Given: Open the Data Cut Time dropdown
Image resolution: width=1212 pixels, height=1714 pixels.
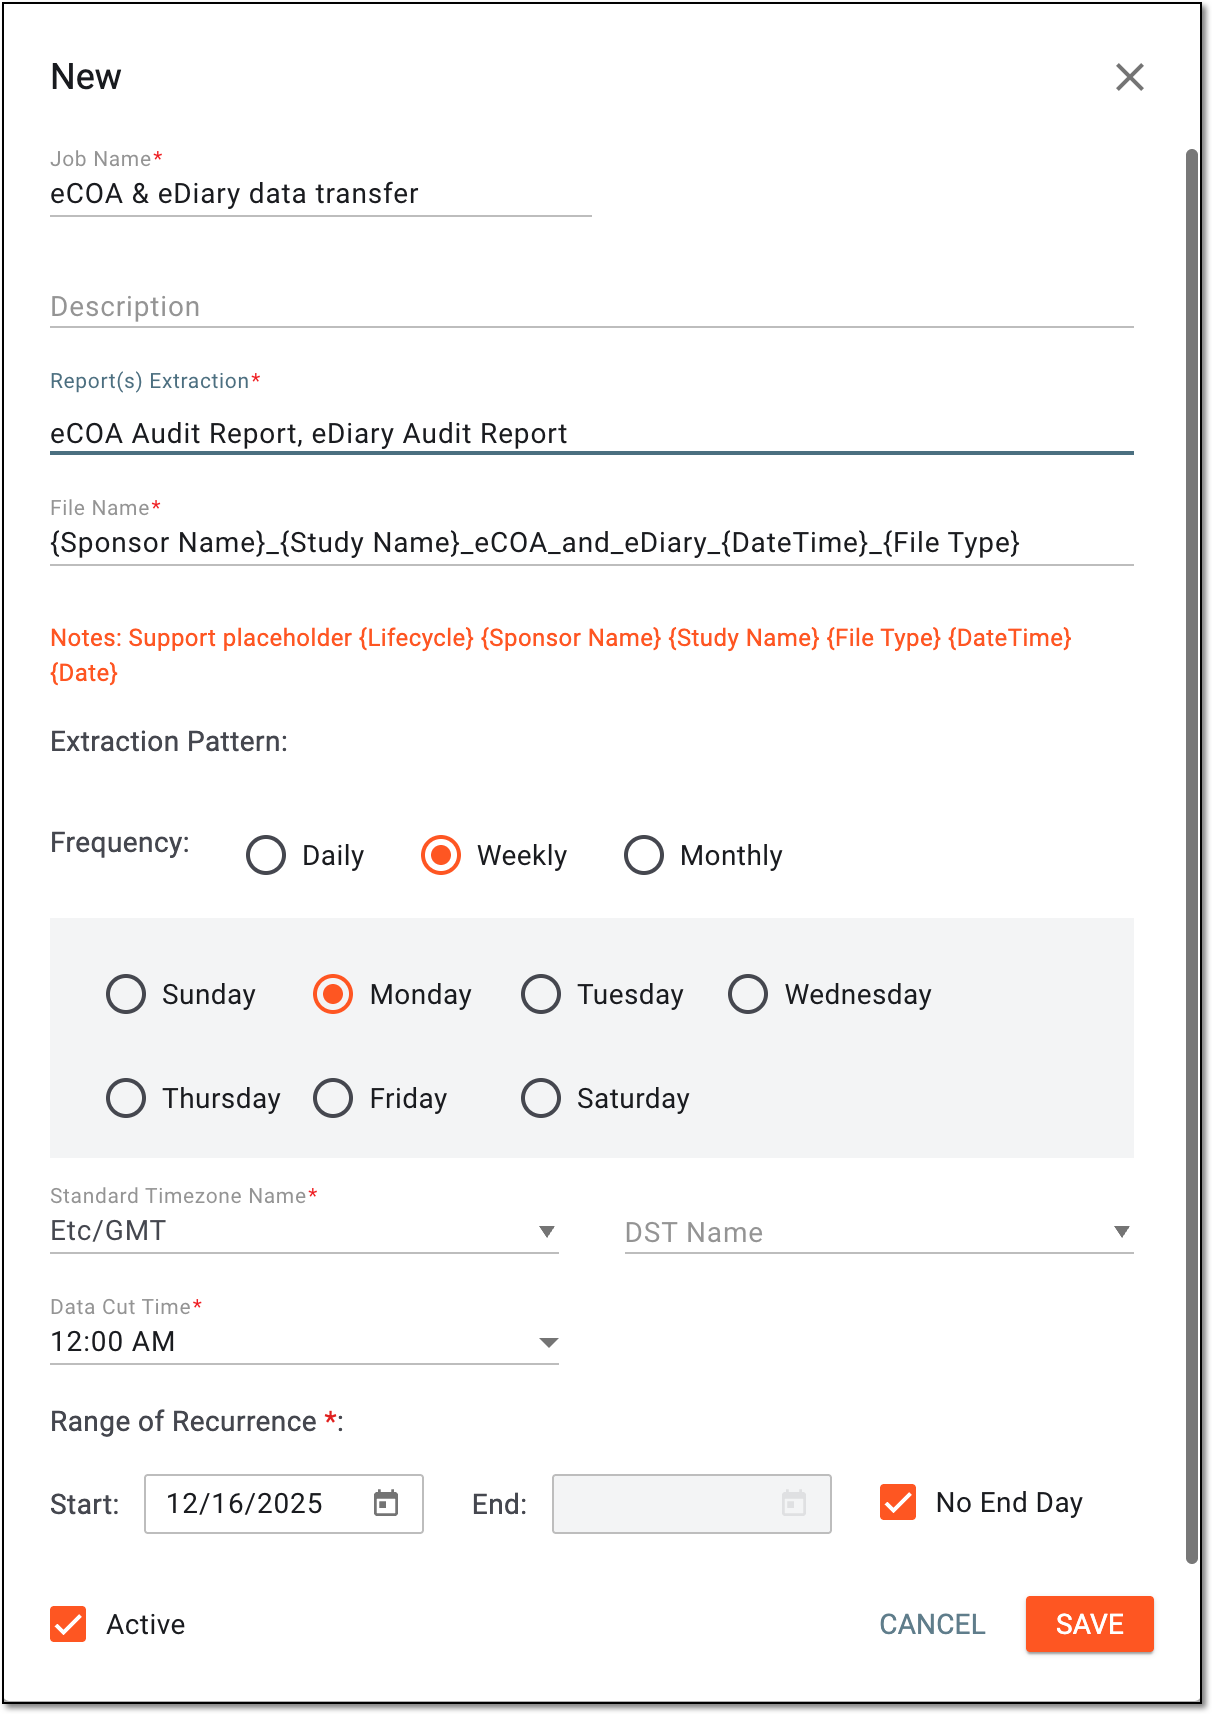Looking at the screenshot, I should pyautogui.click(x=304, y=1342).
